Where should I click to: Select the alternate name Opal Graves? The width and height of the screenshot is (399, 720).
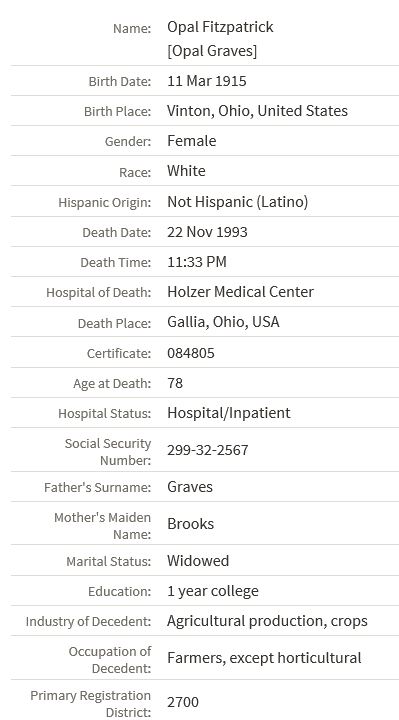tap(212, 51)
